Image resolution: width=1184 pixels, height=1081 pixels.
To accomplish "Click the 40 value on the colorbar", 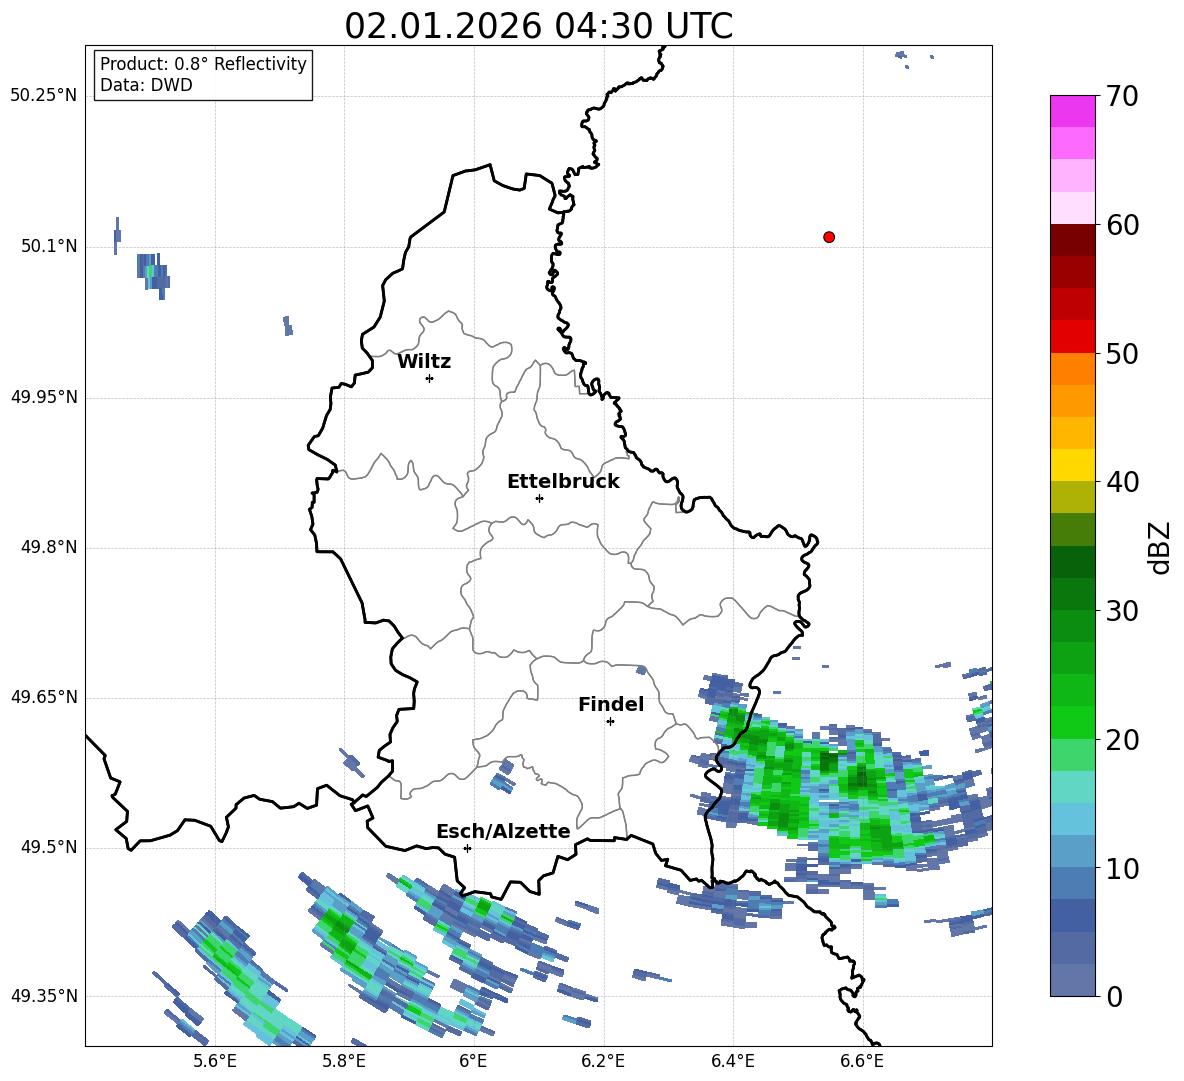I will (1122, 482).
